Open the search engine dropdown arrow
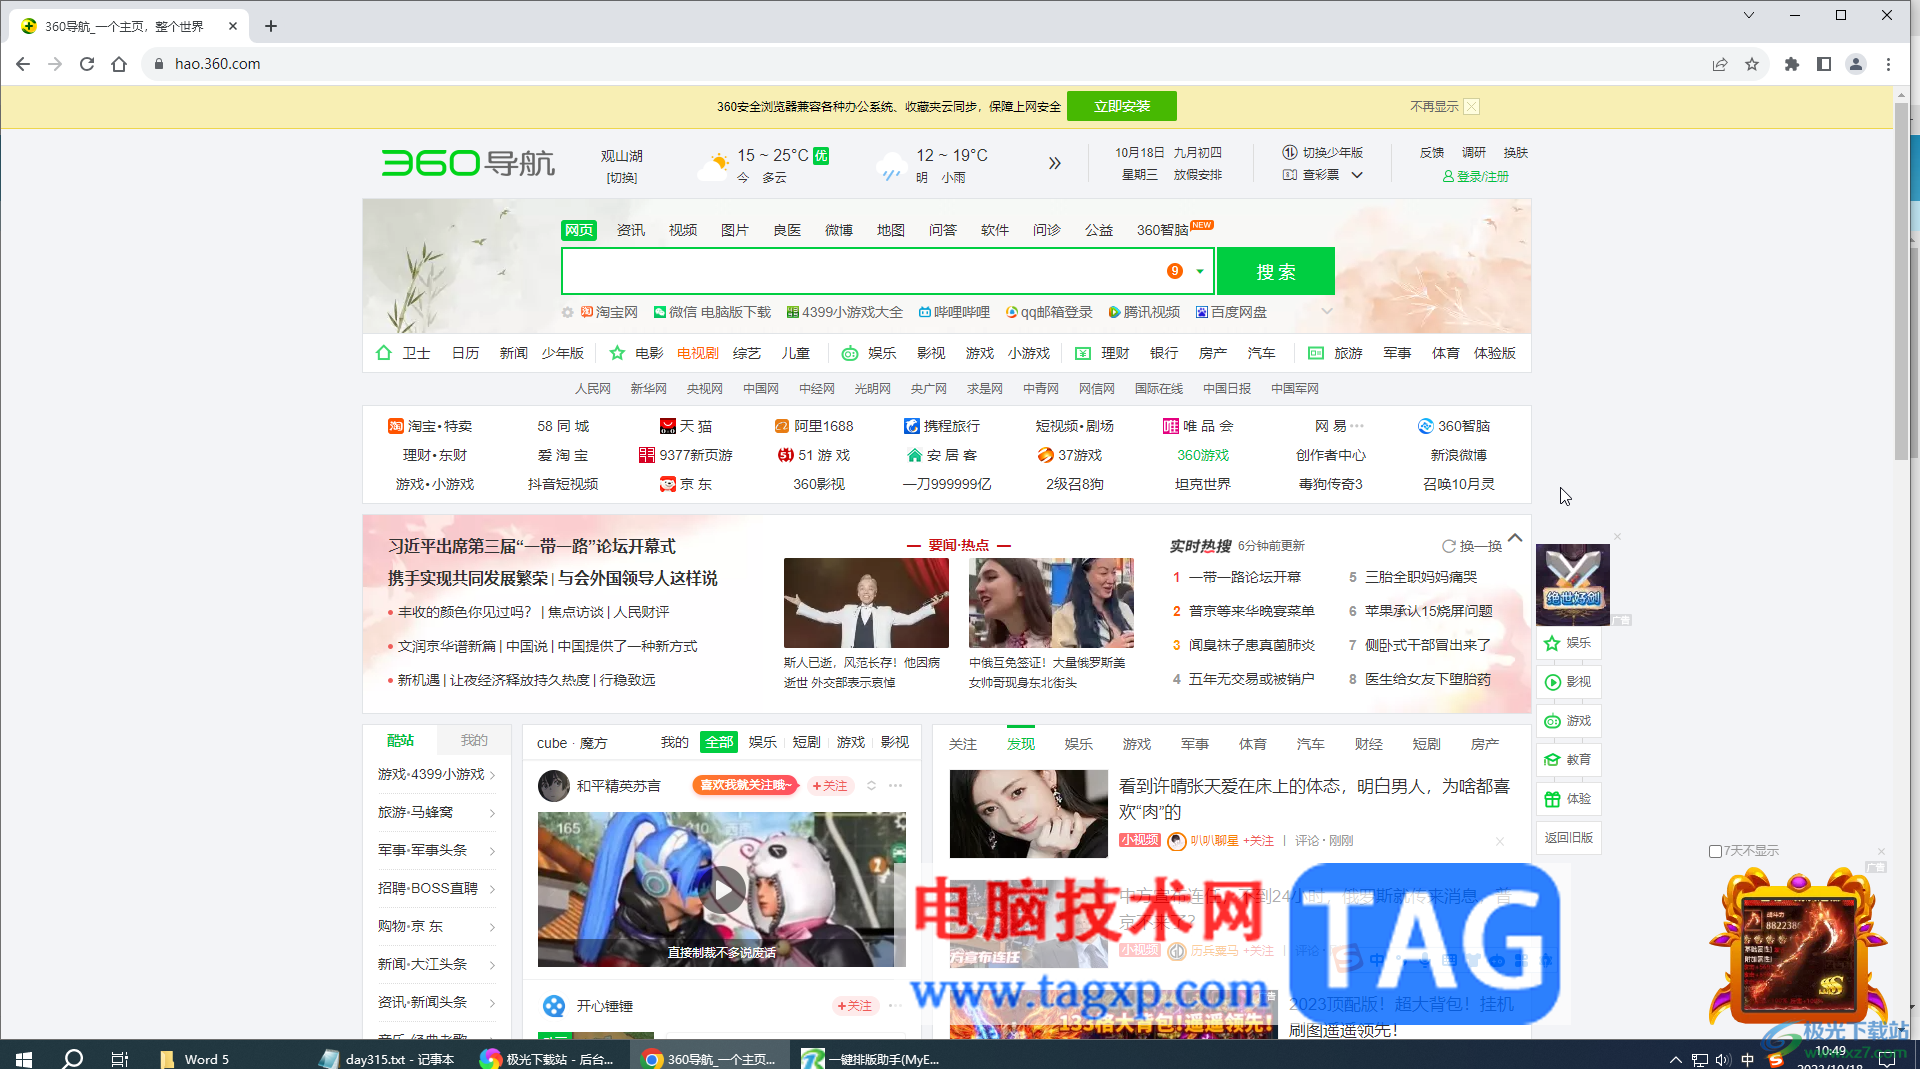The width and height of the screenshot is (1920, 1069). tap(1200, 272)
